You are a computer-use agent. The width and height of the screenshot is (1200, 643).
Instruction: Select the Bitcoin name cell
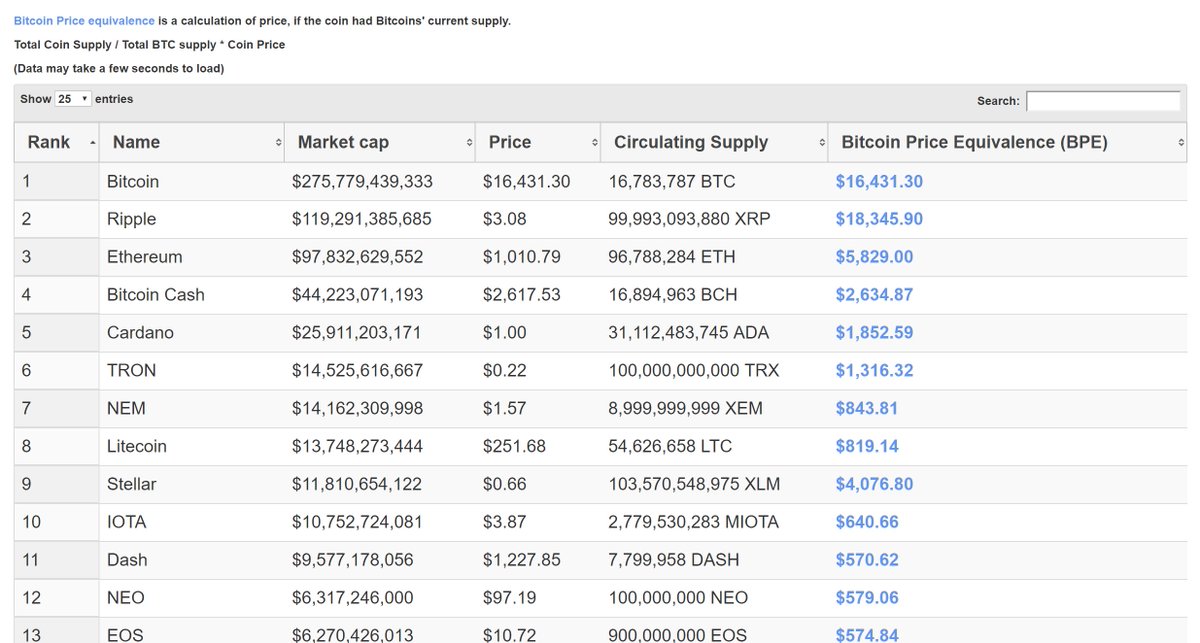(x=192, y=182)
